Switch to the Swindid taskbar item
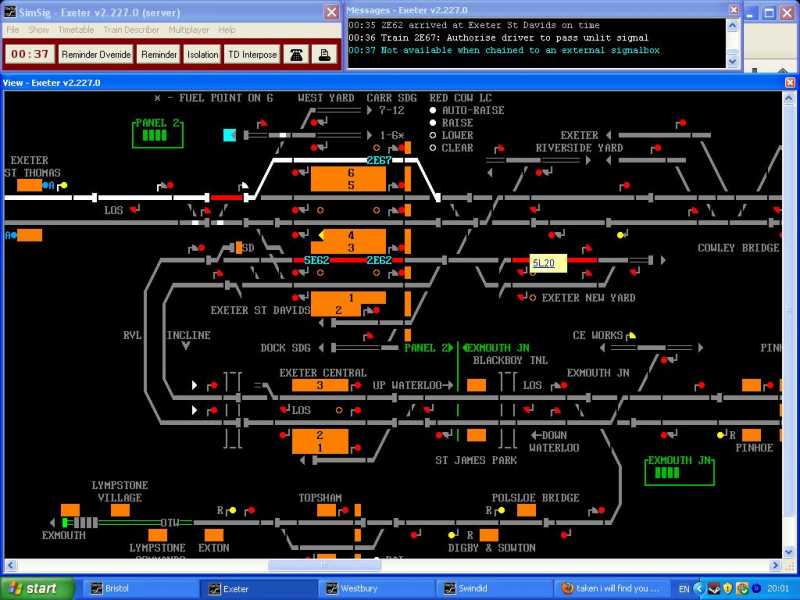This screenshot has width=800, height=600. (494, 588)
